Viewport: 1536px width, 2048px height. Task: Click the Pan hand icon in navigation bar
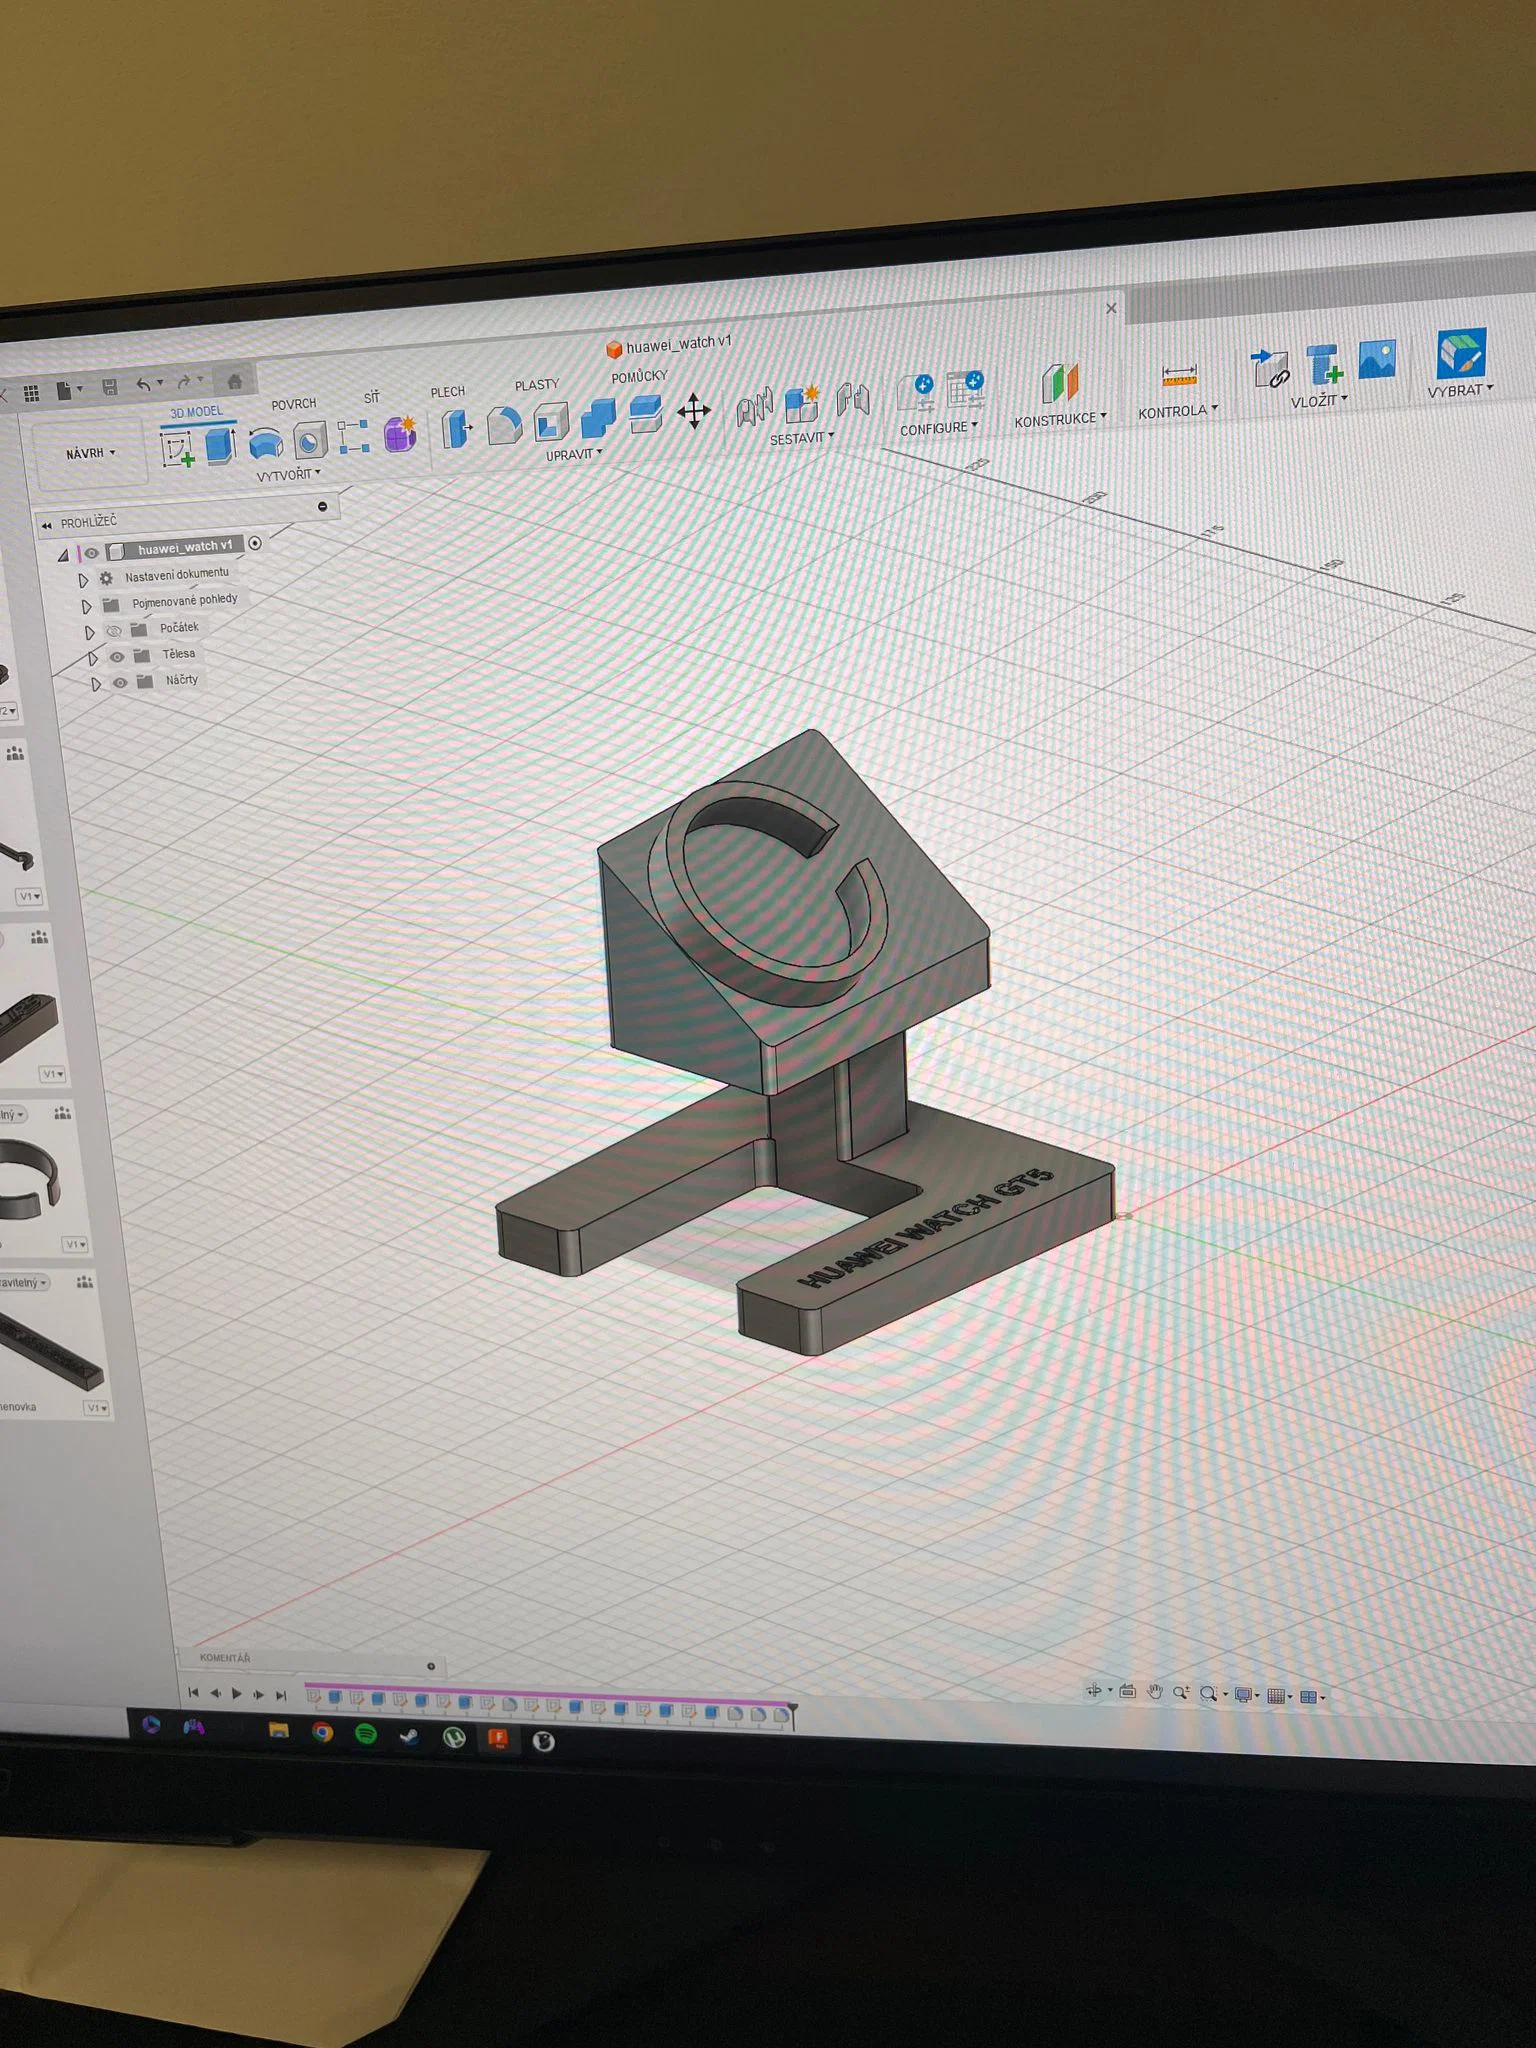click(x=1155, y=1692)
